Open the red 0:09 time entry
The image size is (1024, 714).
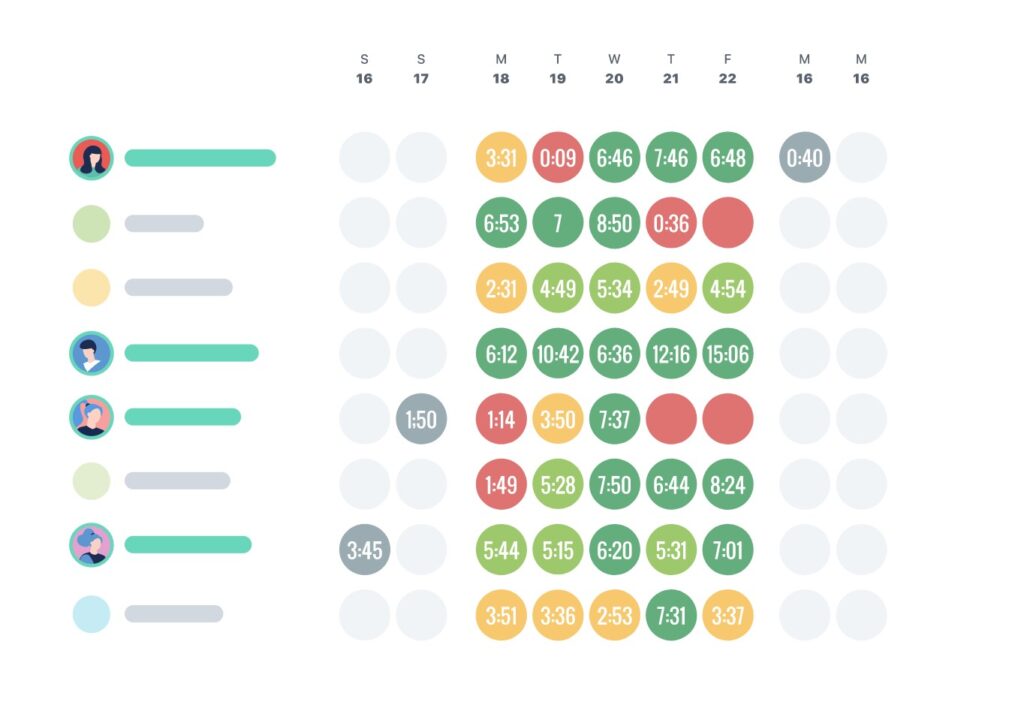[558, 158]
